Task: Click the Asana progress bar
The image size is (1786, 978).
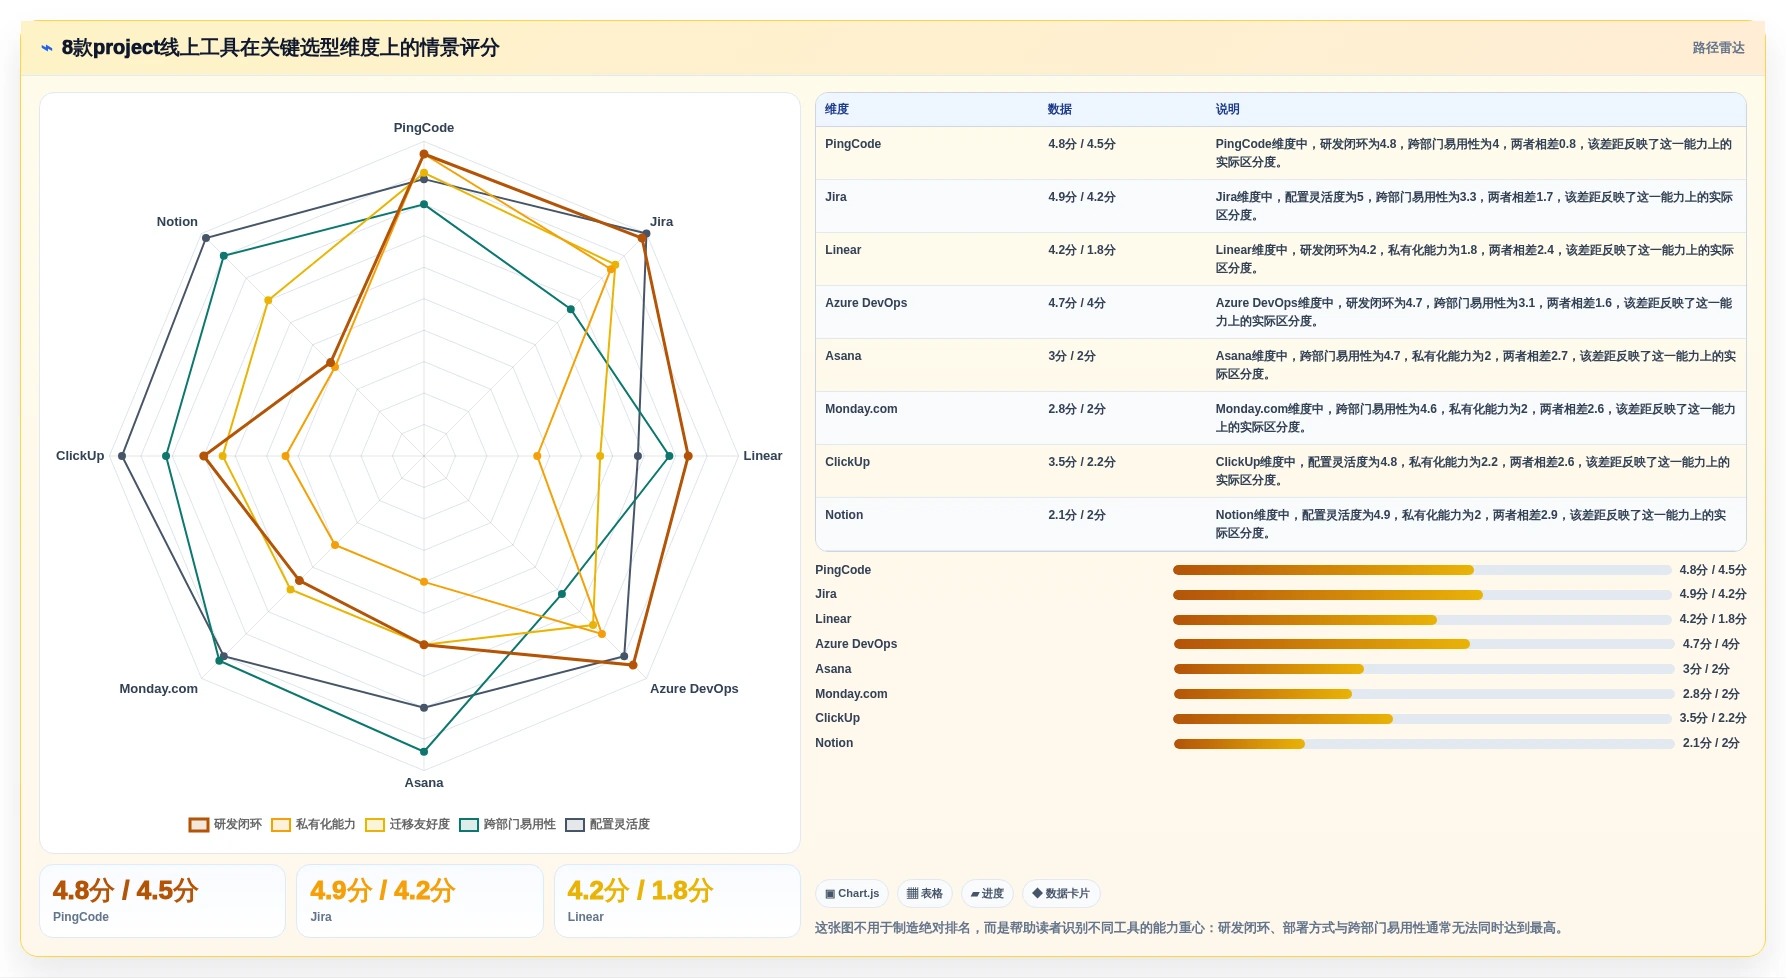Action: (x=1424, y=669)
